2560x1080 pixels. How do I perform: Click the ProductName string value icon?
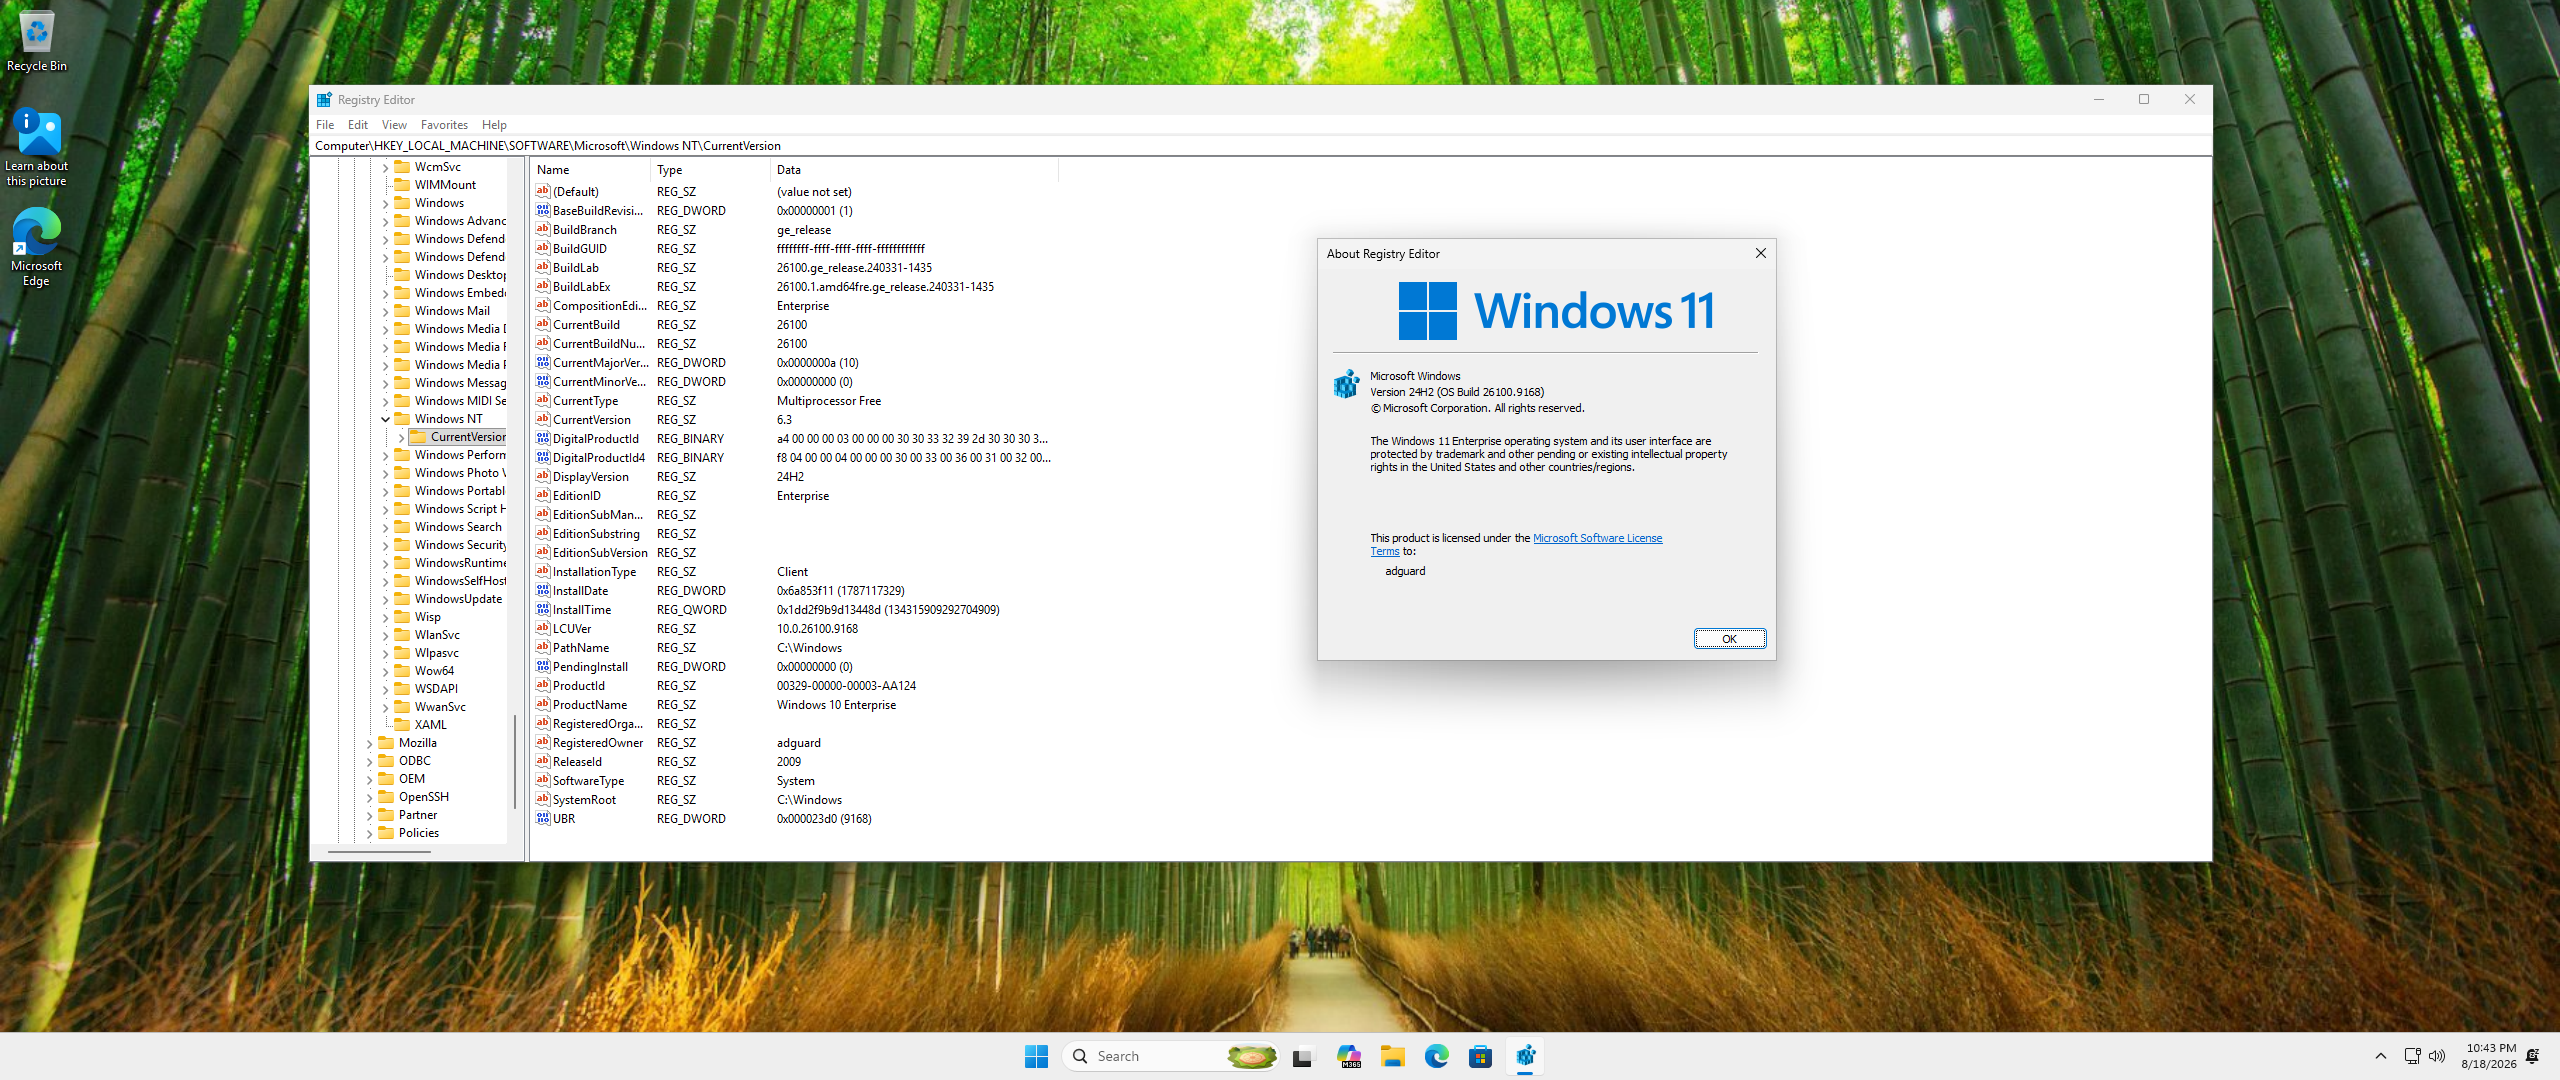coord(543,704)
